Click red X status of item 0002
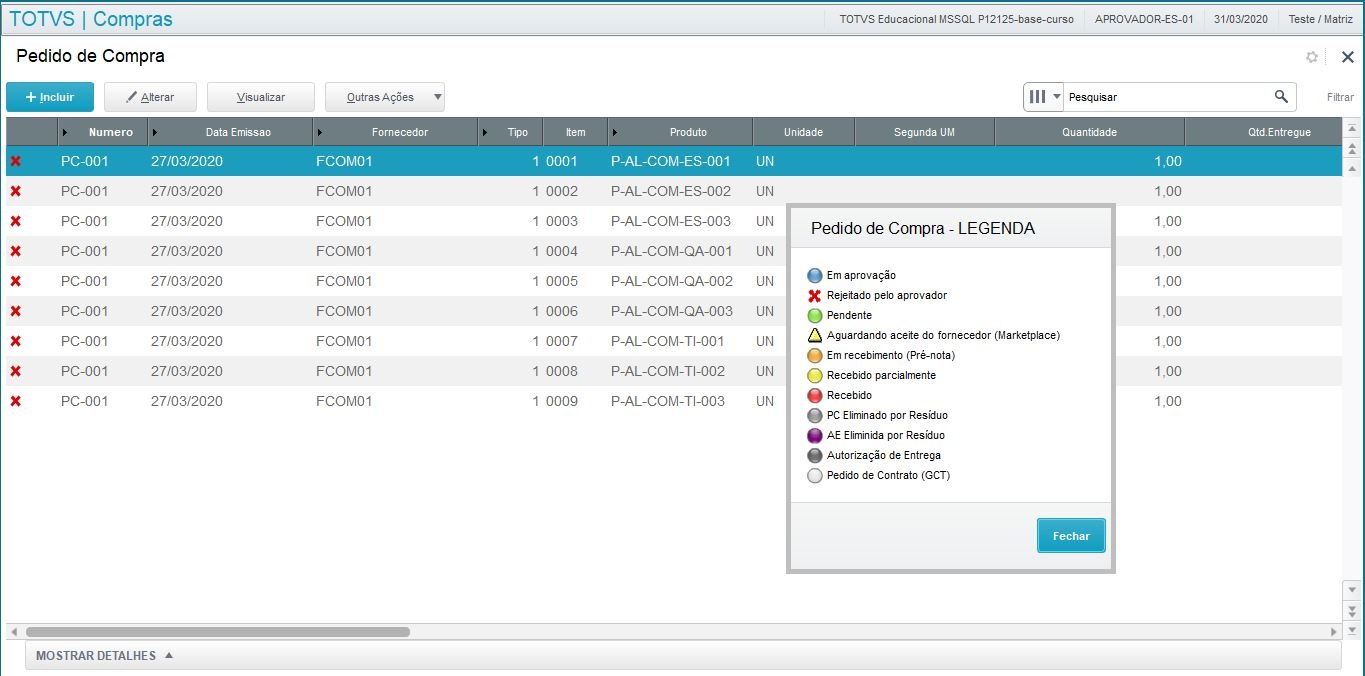The width and height of the screenshot is (1365, 676). (x=15, y=191)
